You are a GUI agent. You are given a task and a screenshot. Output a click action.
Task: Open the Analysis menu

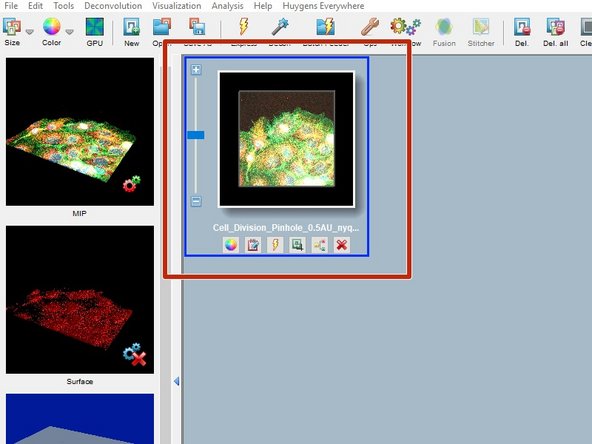tap(227, 6)
